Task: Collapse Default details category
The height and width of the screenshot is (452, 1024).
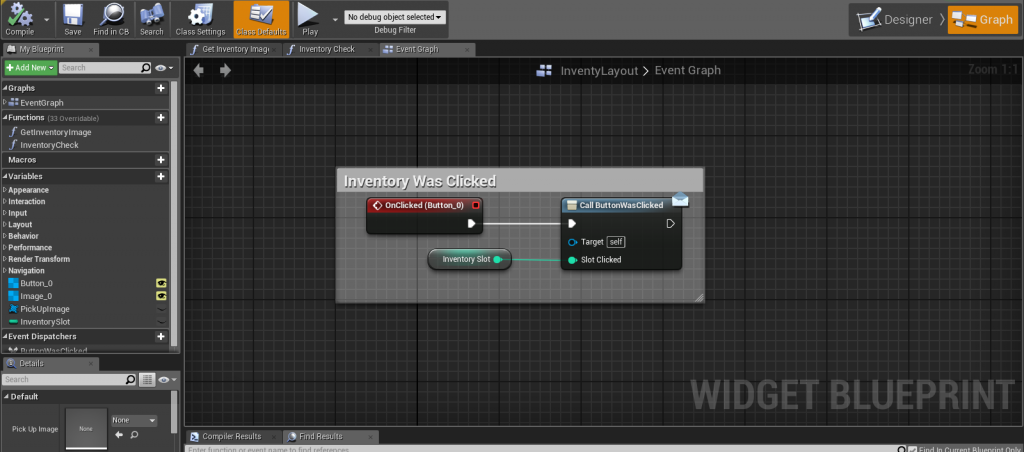Action: point(5,396)
